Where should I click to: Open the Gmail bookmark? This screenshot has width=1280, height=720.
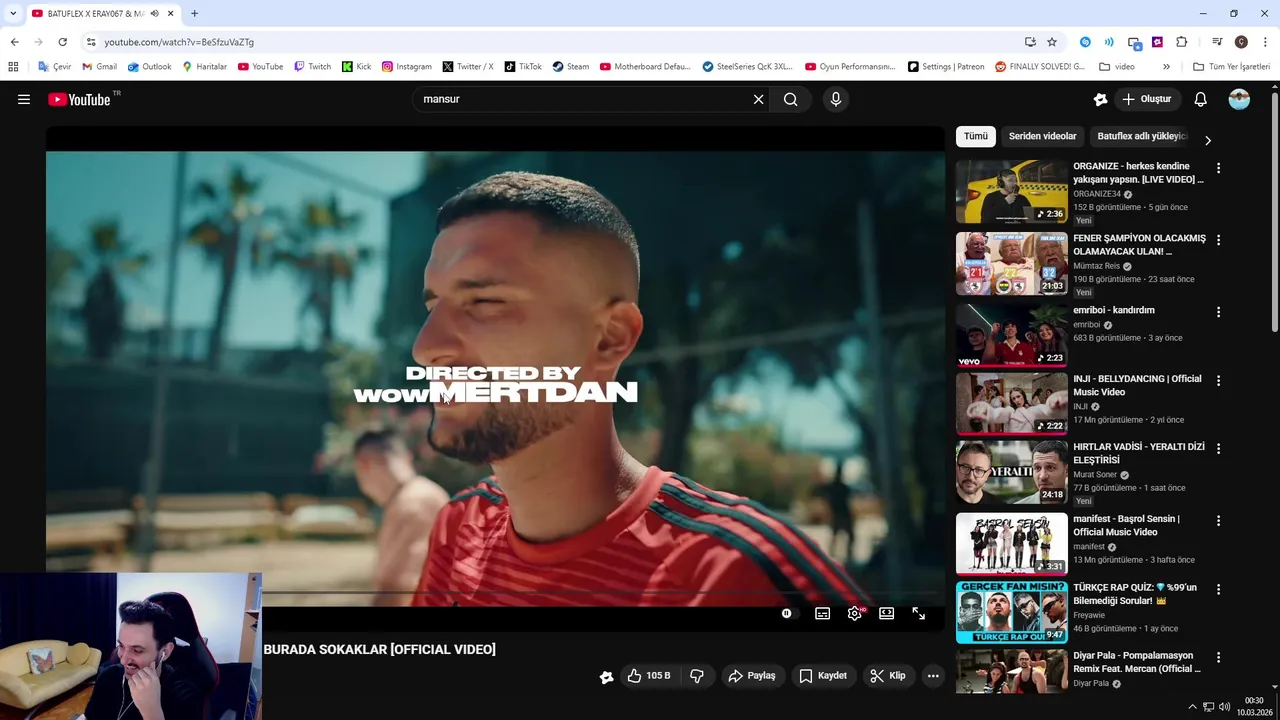(99, 67)
